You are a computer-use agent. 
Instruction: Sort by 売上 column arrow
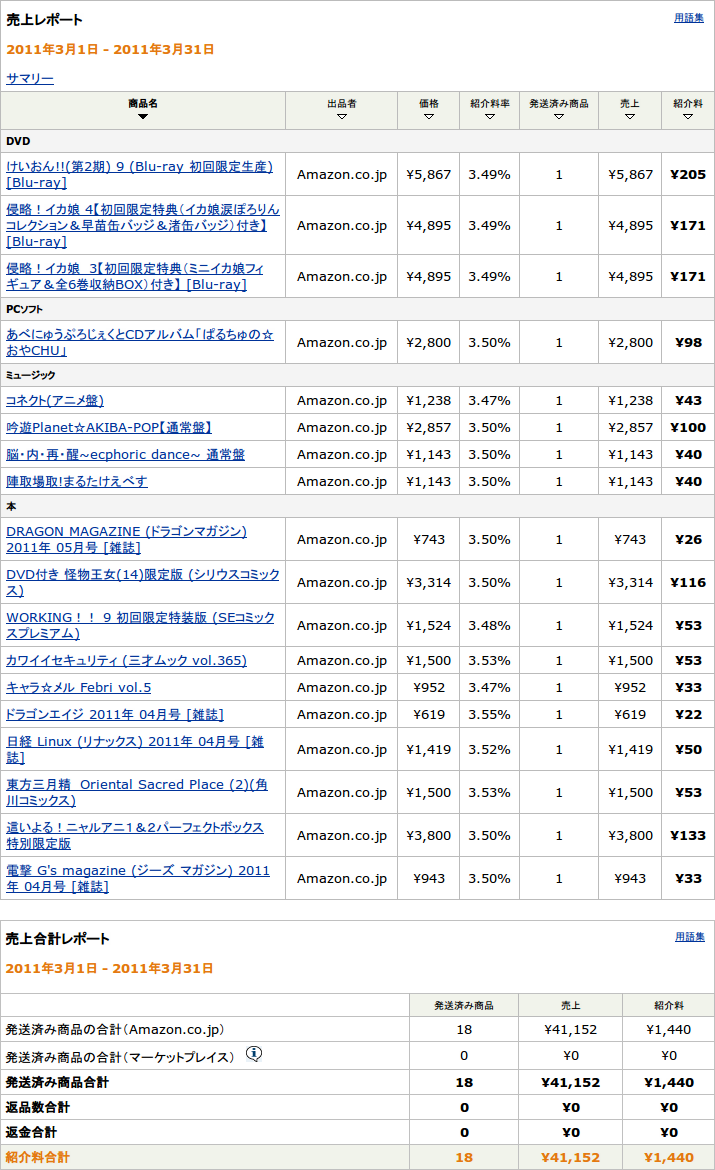(x=630, y=117)
